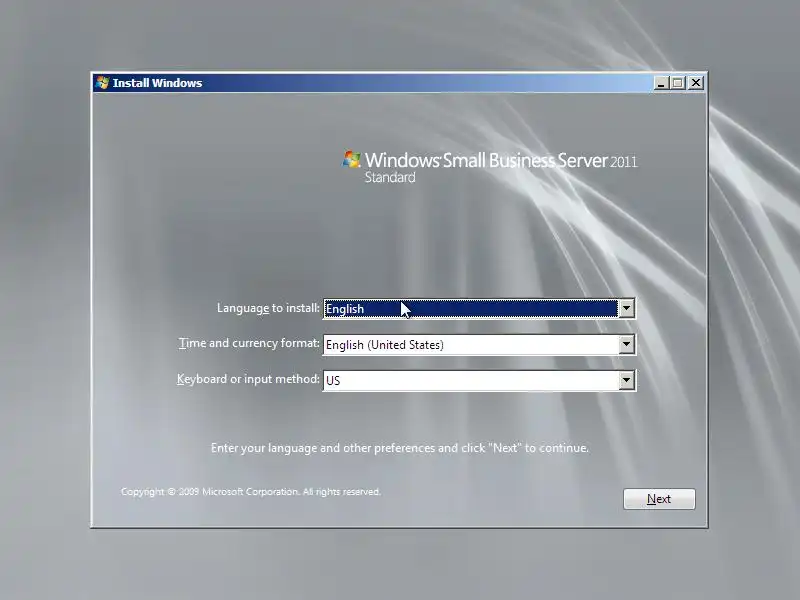The image size is (800, 600).
Task: Minimize the Install Windows dialog
Action: [x=661, y=83]
